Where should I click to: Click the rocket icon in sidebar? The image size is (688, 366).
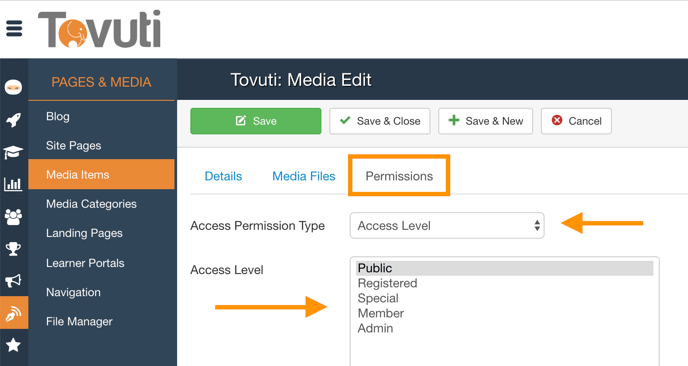[x=14, y=119]
